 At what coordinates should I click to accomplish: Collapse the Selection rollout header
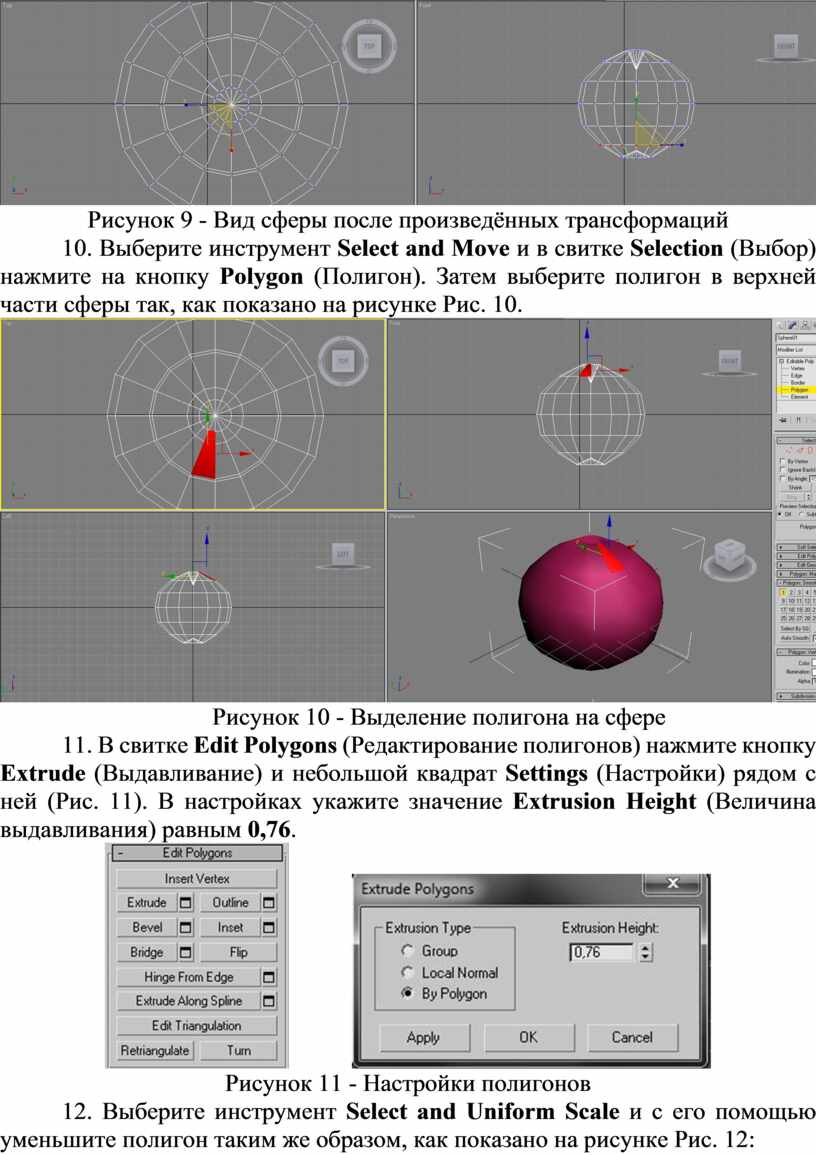tap(796, 440)
